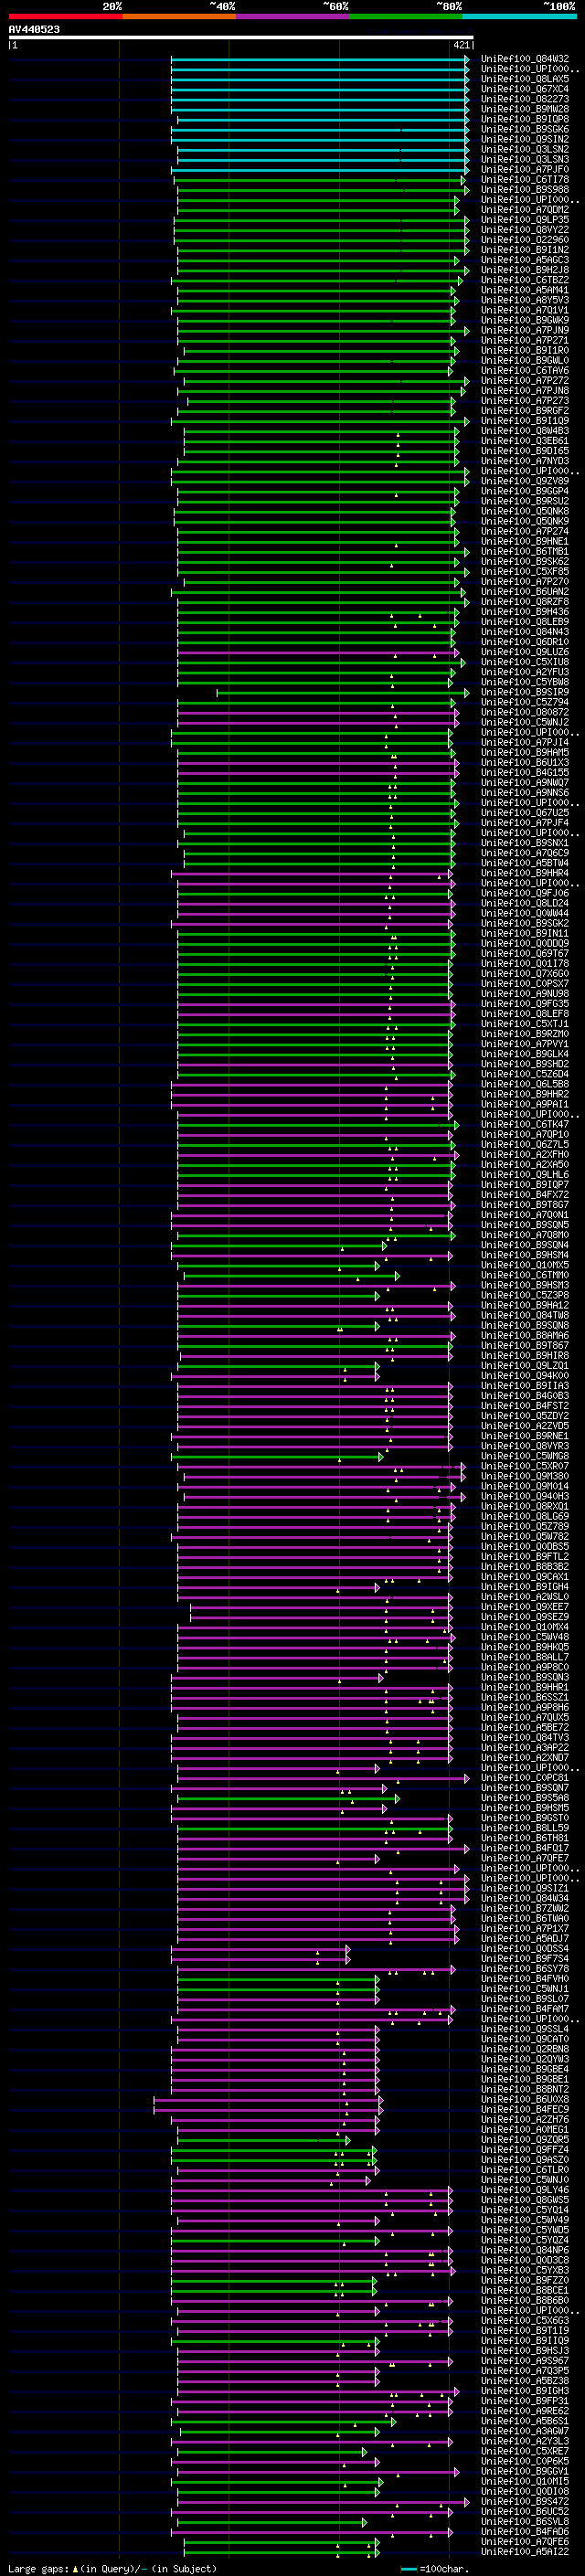585x2576 pixels.
Task: Open hit UniRef100_Q8LAX5
Action: click(525, 79)
